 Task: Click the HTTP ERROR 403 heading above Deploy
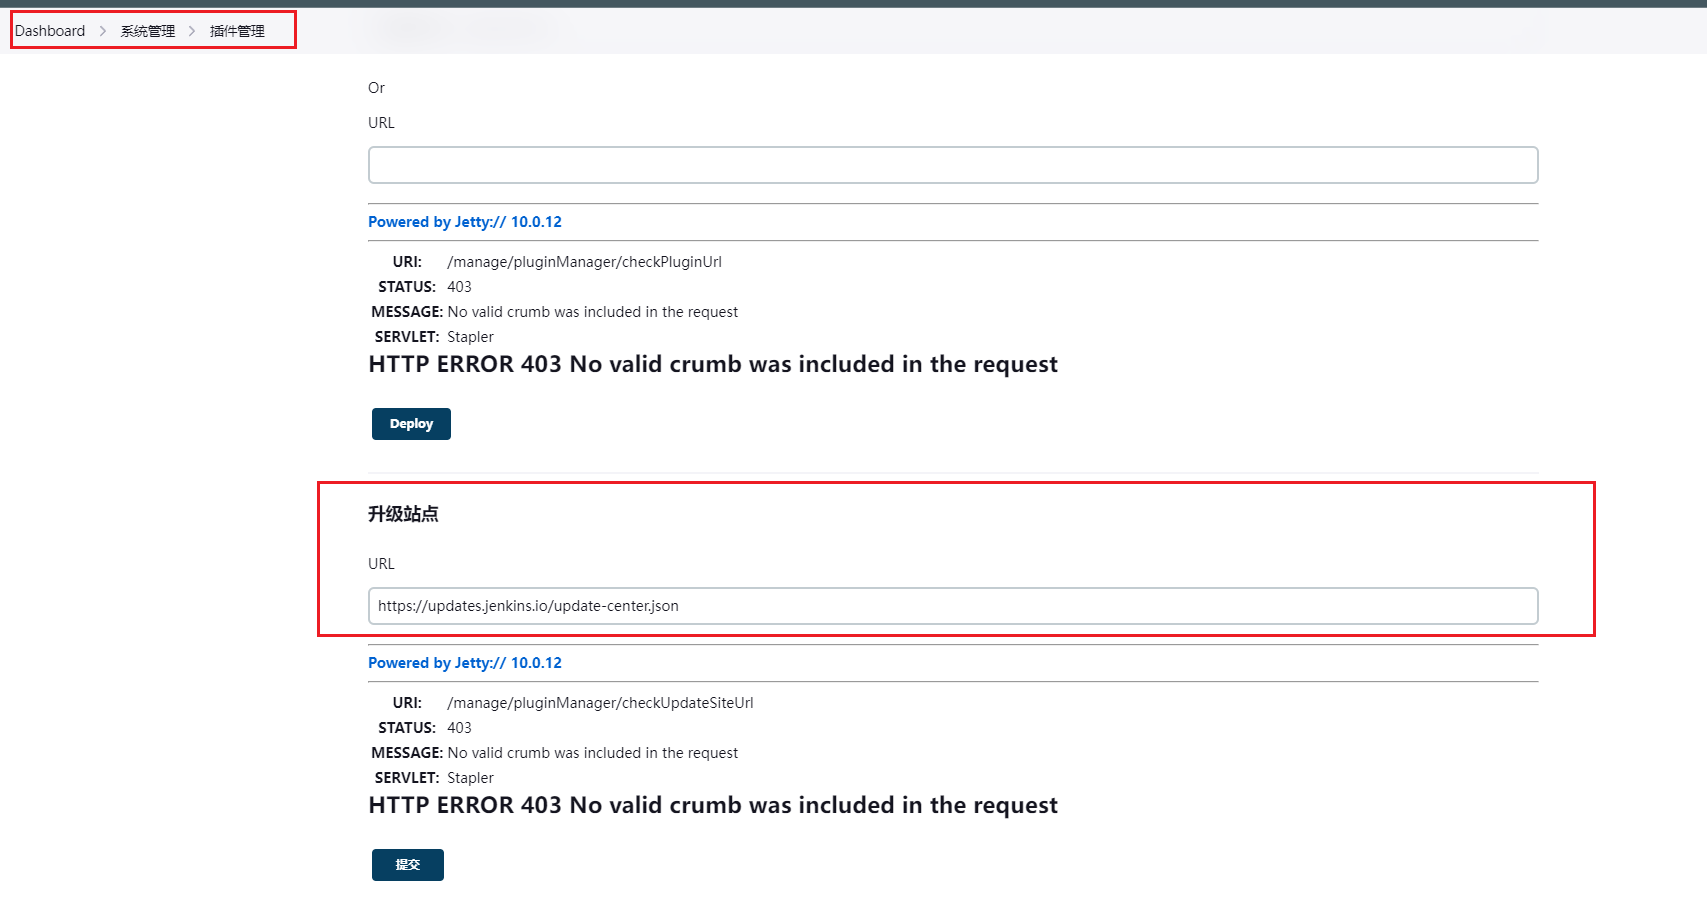pos(713,364)
